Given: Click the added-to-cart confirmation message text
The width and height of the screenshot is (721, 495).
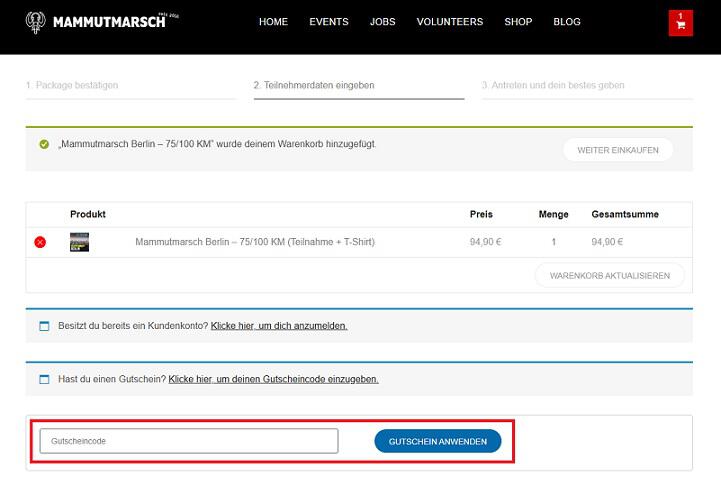Looking at the screenshot, I should click(217, 144).
